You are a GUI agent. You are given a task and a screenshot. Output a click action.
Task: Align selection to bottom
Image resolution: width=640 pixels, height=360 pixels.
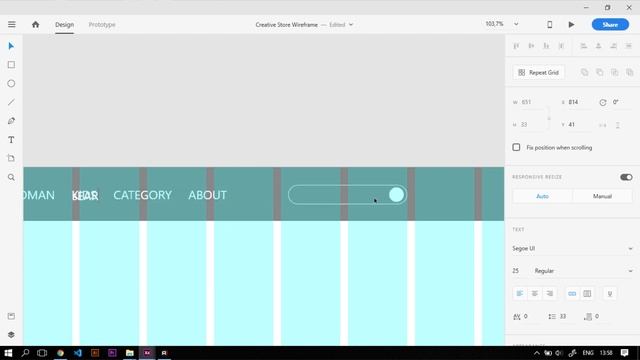click(x=546, y=46)
